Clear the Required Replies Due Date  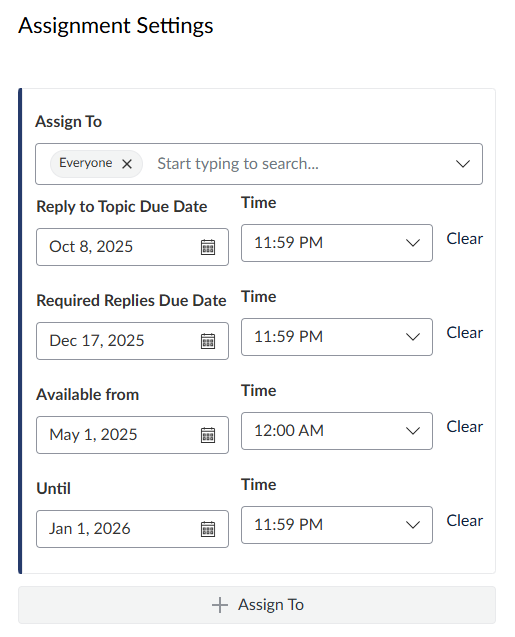pyautogui.click(x=465, y=333)
